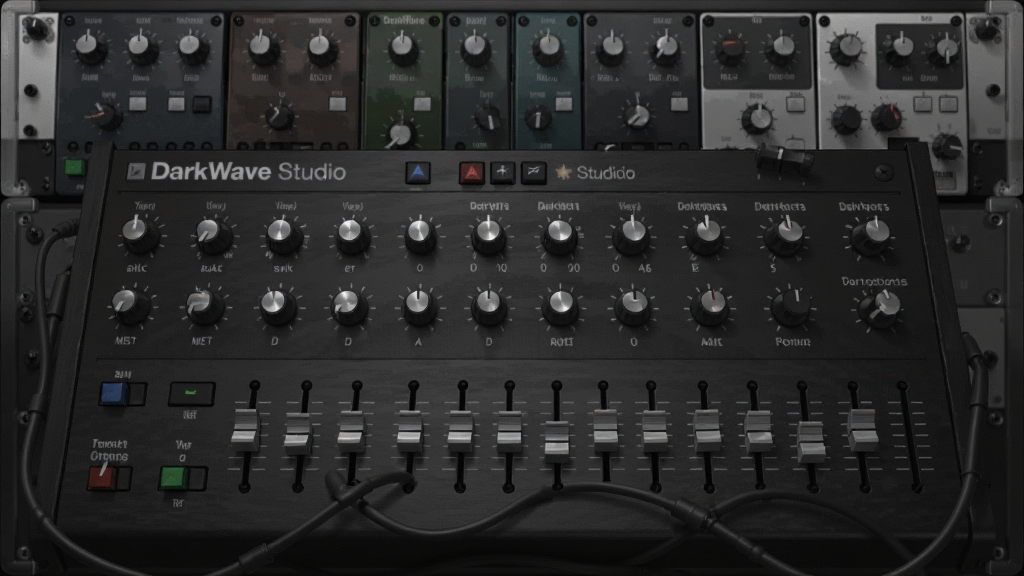Viewport: 1024px width, 576px height.
Task: Click the DarkWave Studio title text
Action: point(248,172)
